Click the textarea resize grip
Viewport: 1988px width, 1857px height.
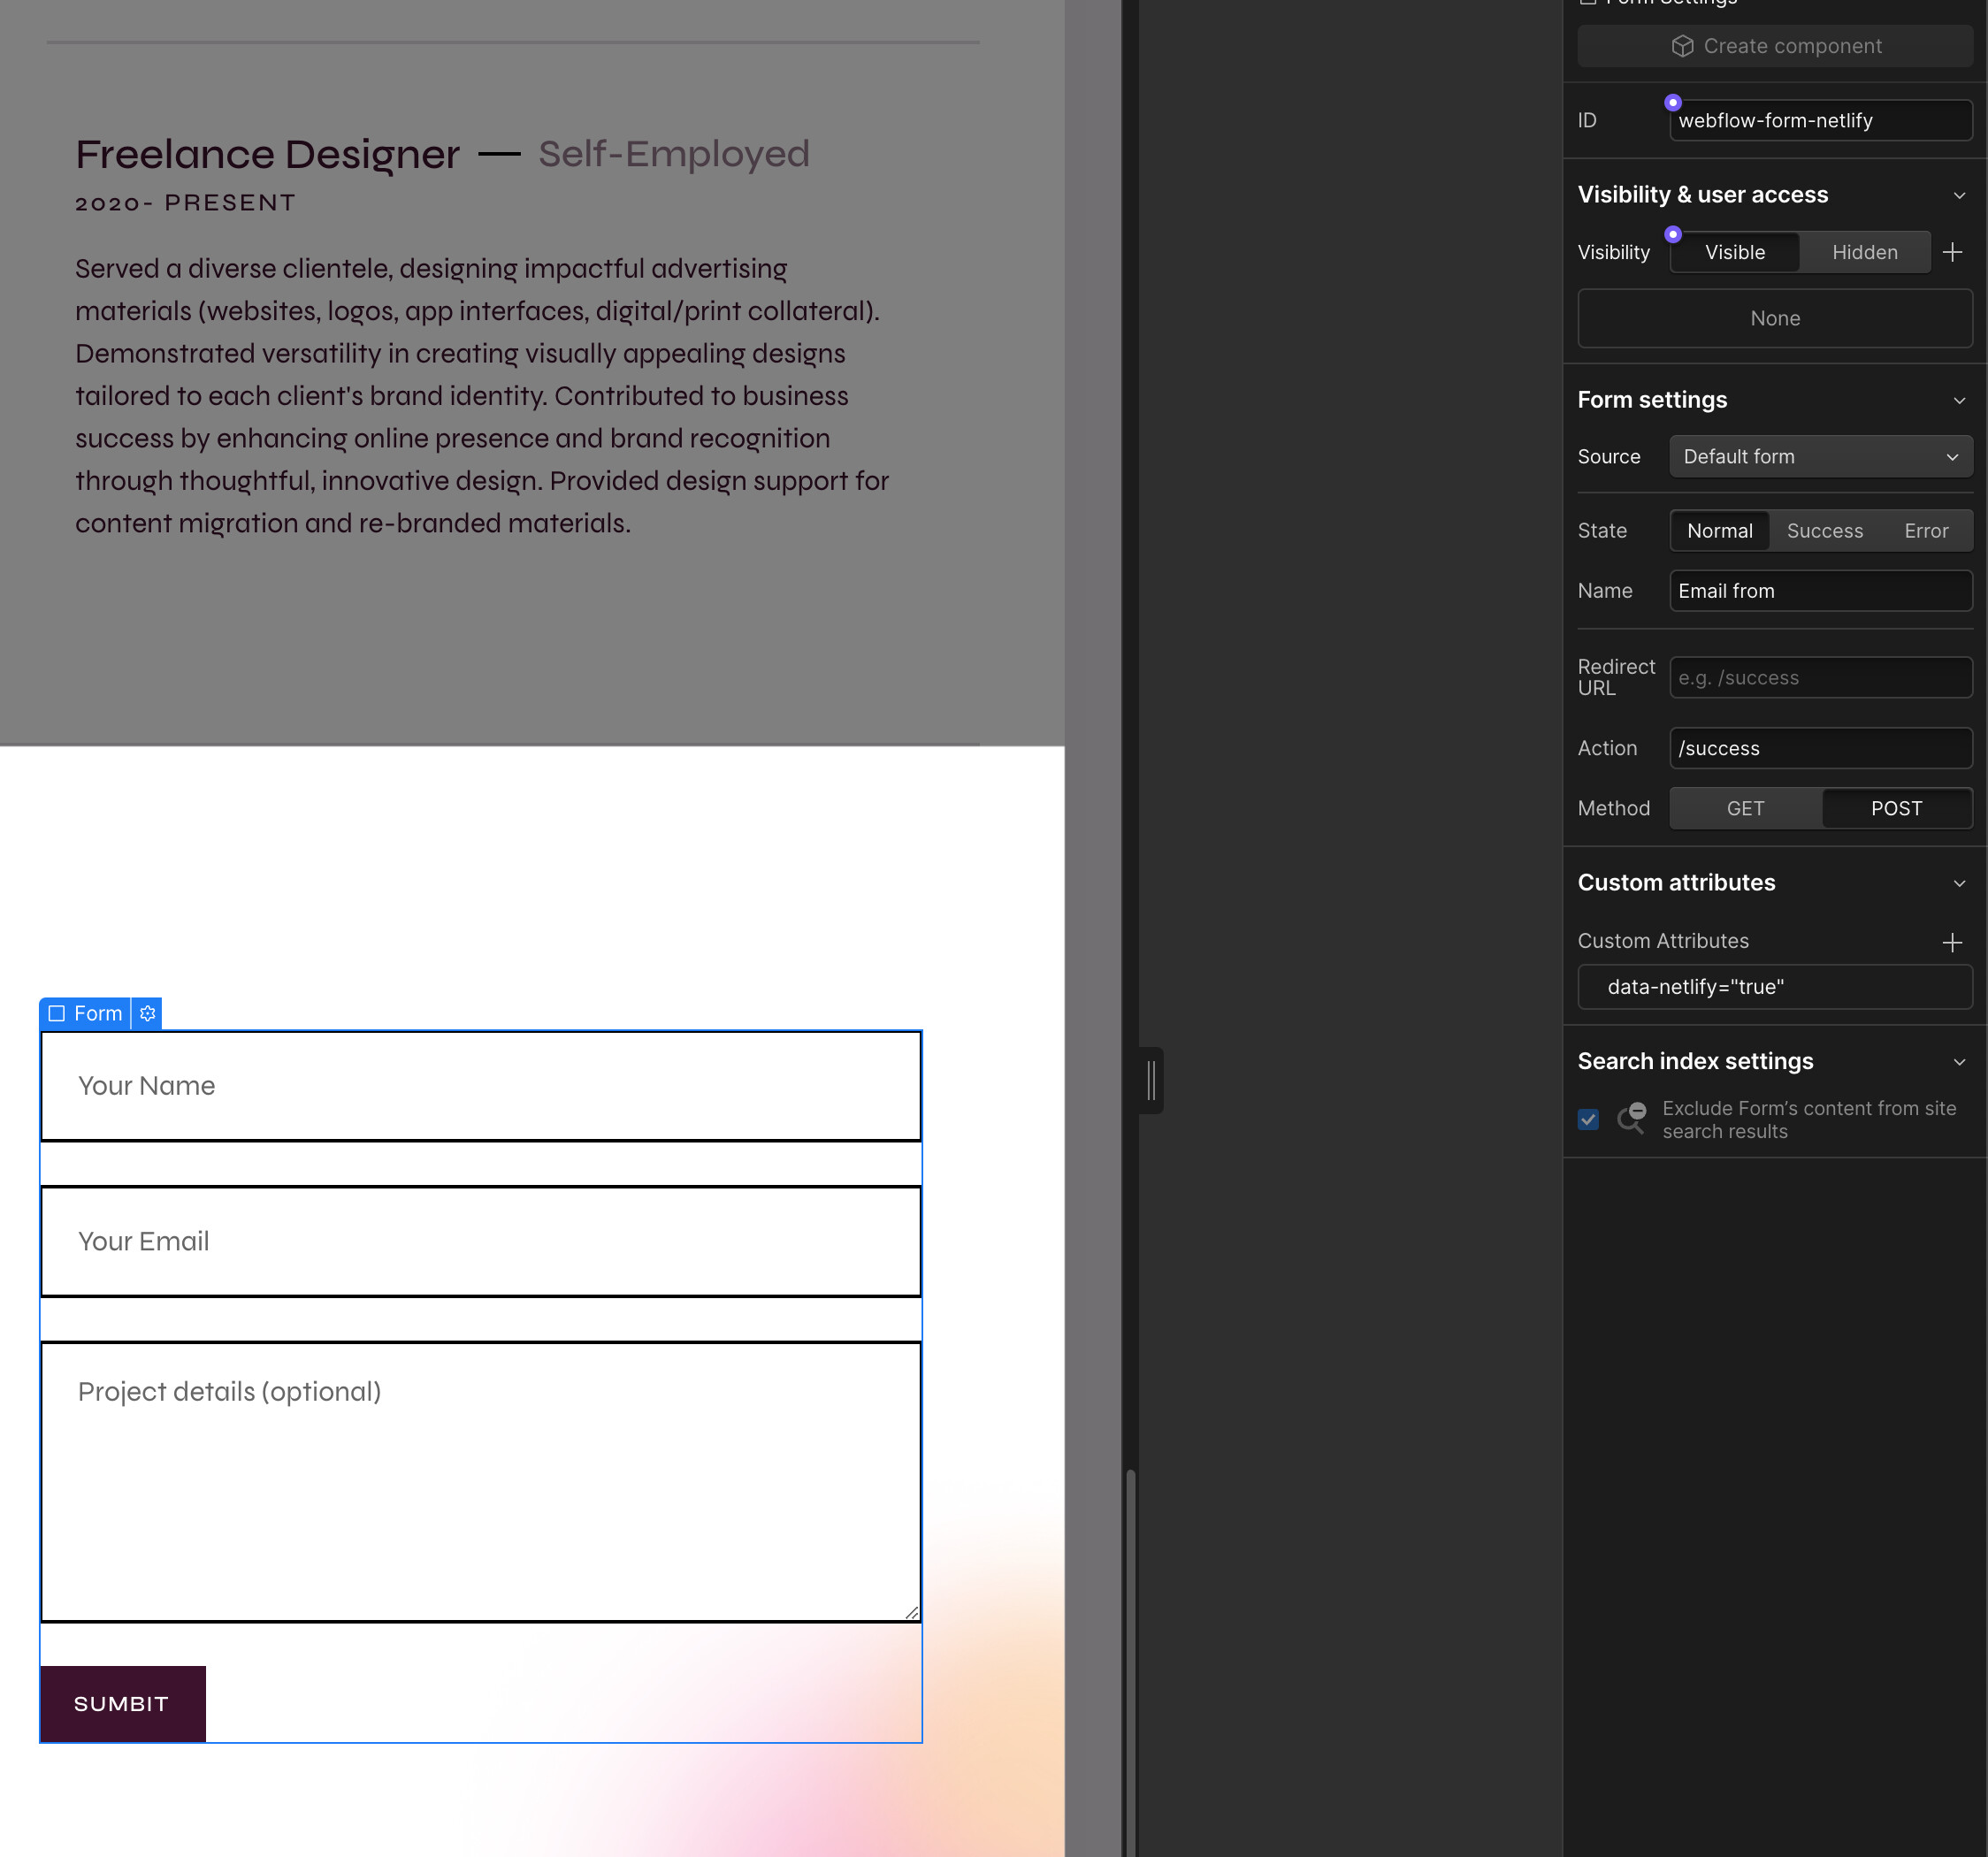pos(911,1612)
